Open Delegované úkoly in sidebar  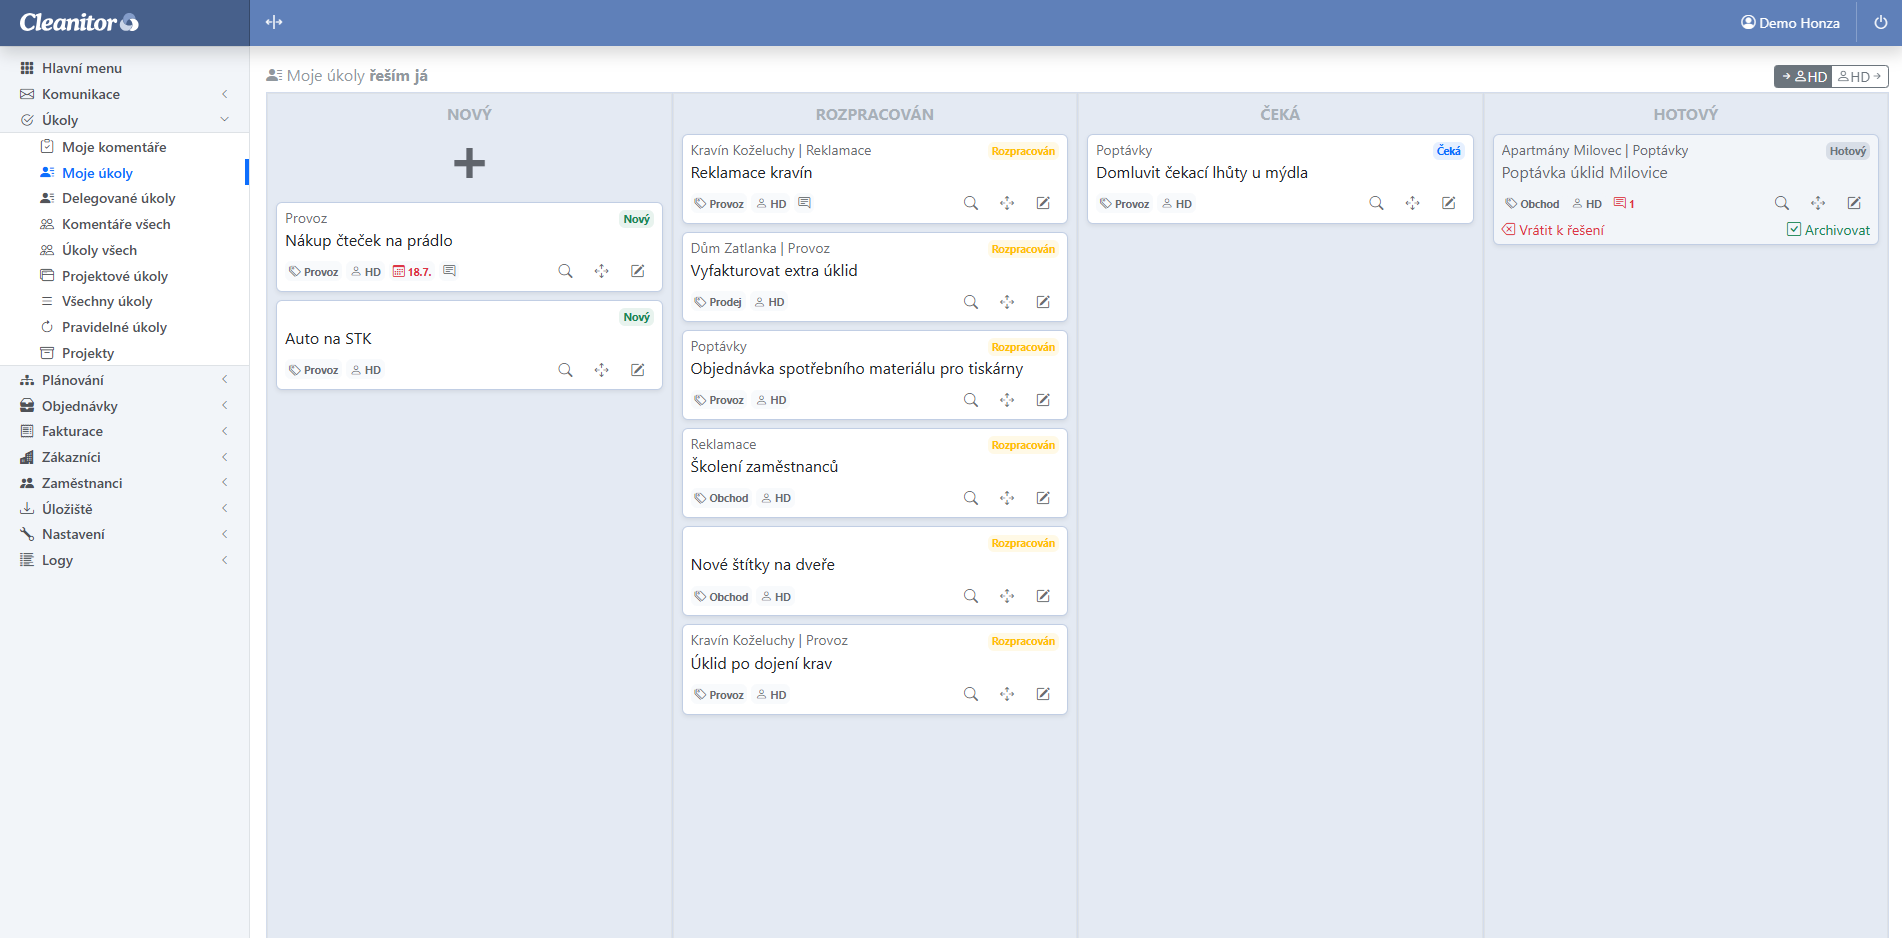coord(118,198)
